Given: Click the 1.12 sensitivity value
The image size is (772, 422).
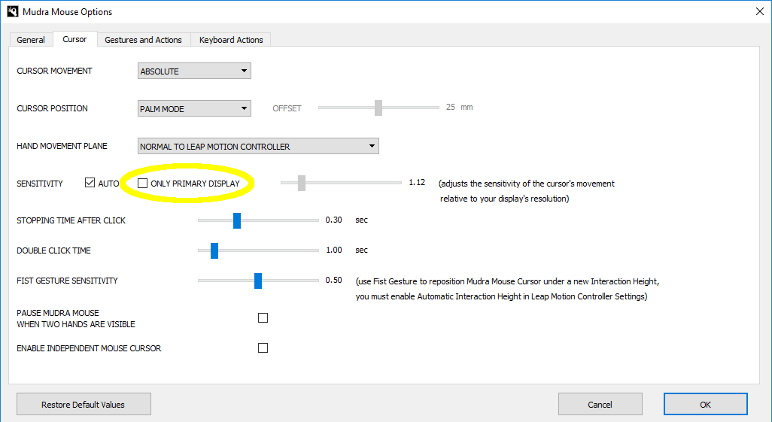Looking at the screenshot, I should (417, 182).
